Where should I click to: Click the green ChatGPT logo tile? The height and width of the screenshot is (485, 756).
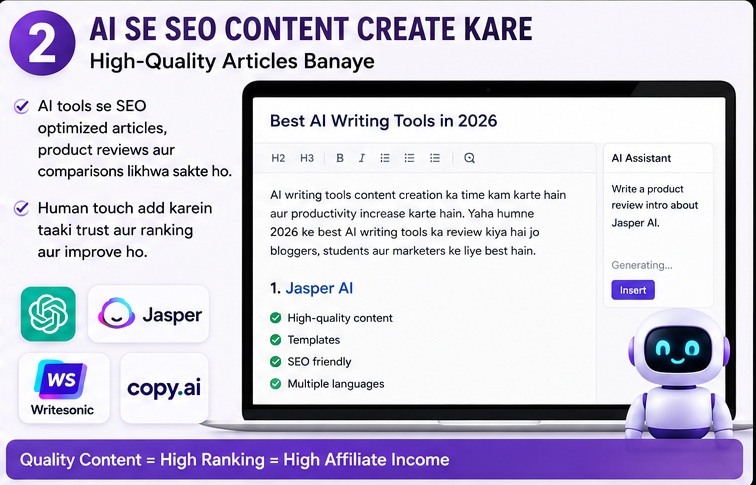point(48,314)
